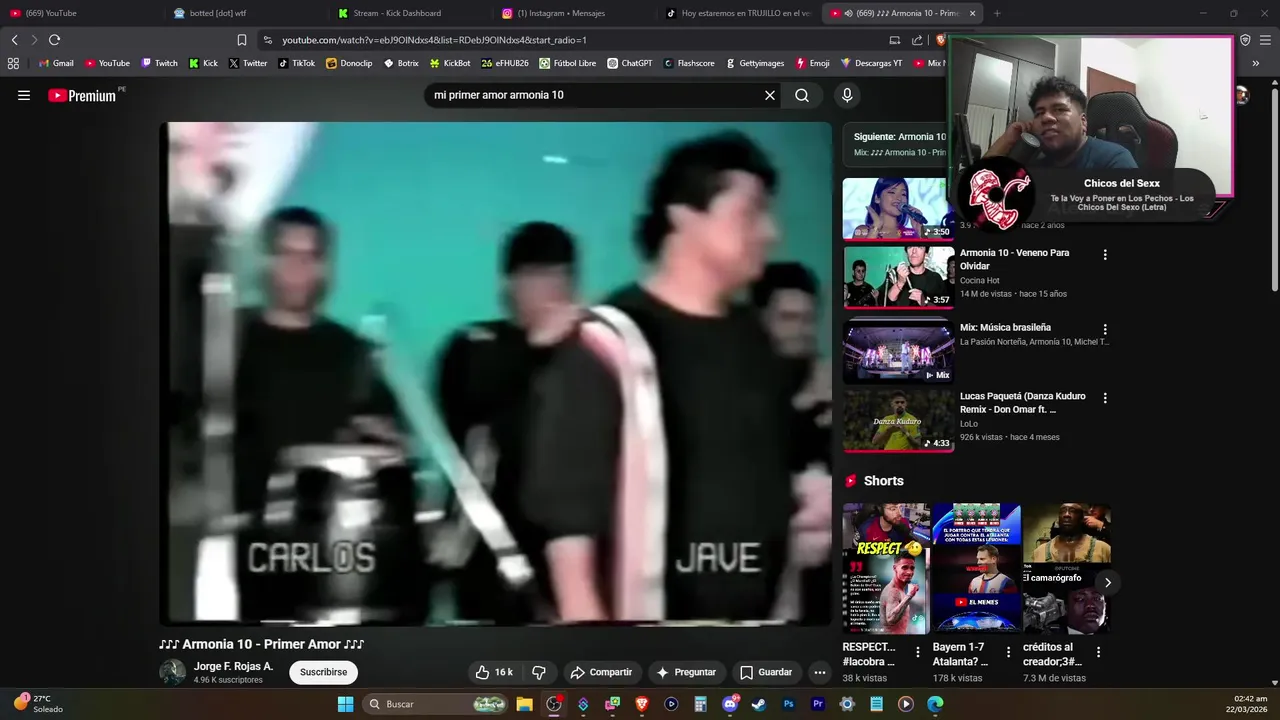Open the Gmail bookmark
The image size is (1280, 720).
pos(56,63)
